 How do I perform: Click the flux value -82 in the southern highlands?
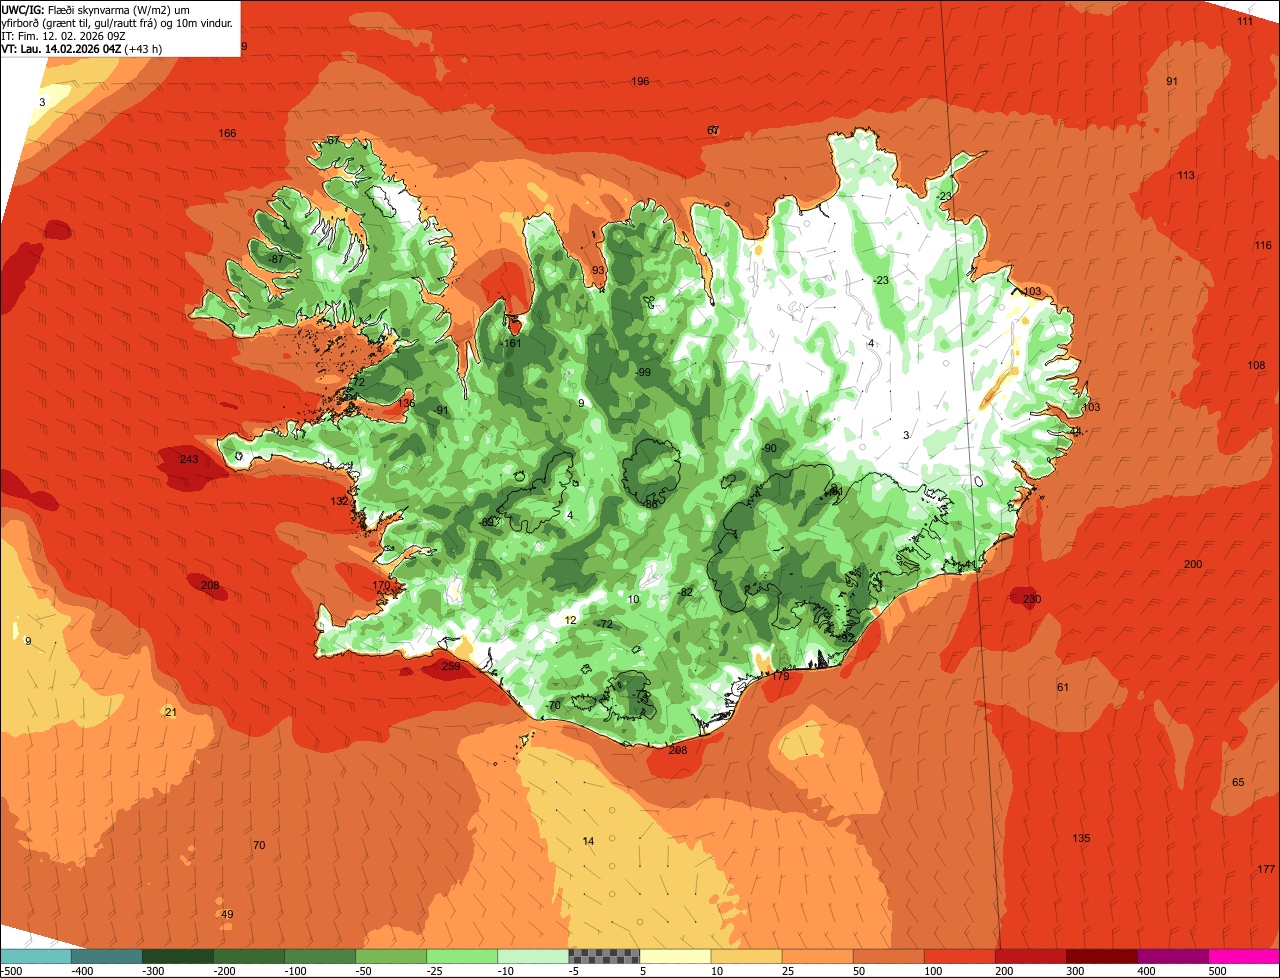pyautogui.click(x=685, y=592)
